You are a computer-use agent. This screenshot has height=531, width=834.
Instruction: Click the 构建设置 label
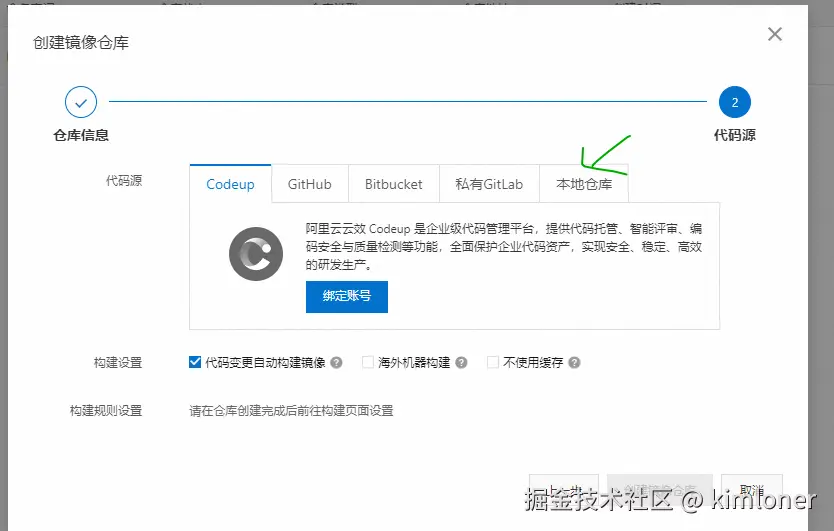pyautogui.click(x=118, y=363)
